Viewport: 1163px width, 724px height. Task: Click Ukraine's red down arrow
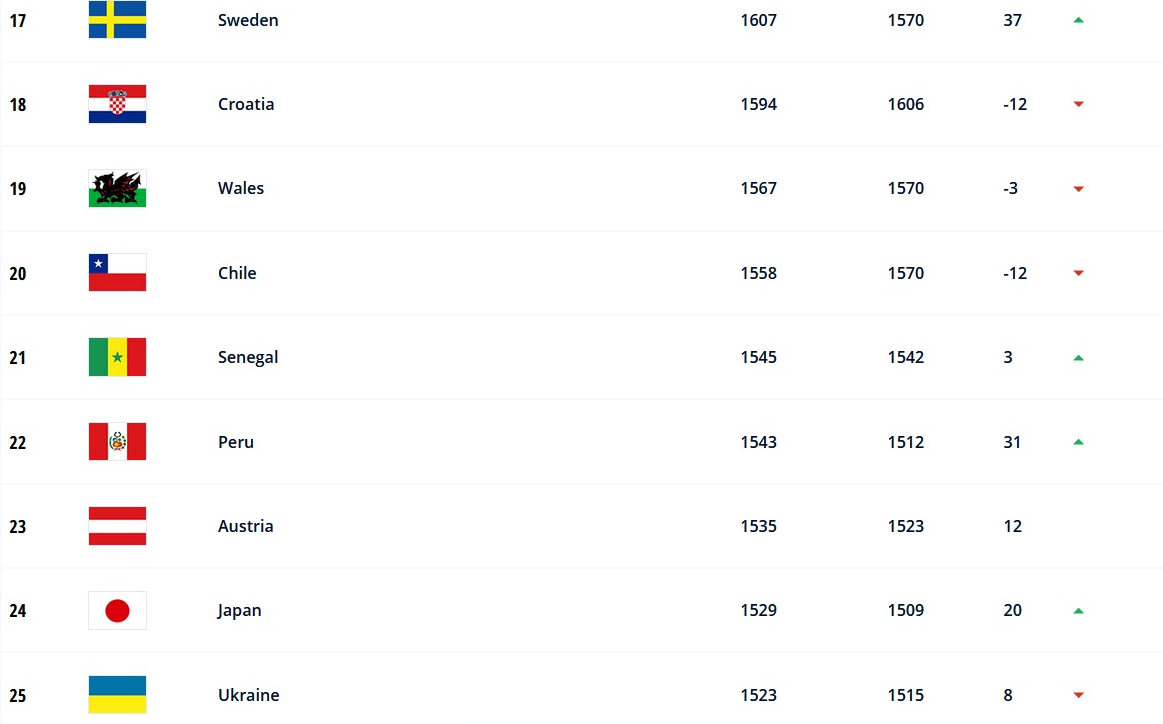[x=1078, y=695]
